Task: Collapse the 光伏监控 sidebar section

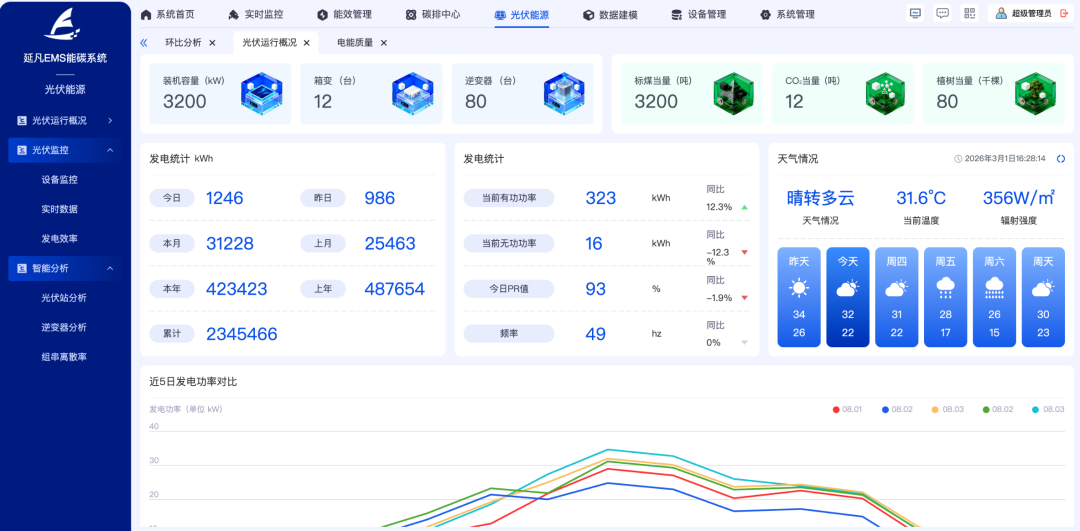Action: click(x=65, y=150)
